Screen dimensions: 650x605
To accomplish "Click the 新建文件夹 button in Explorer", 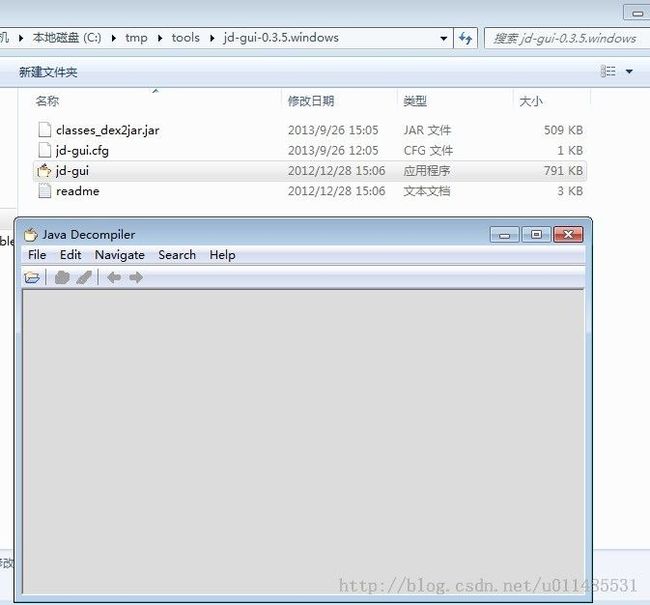I will (48, 72).
